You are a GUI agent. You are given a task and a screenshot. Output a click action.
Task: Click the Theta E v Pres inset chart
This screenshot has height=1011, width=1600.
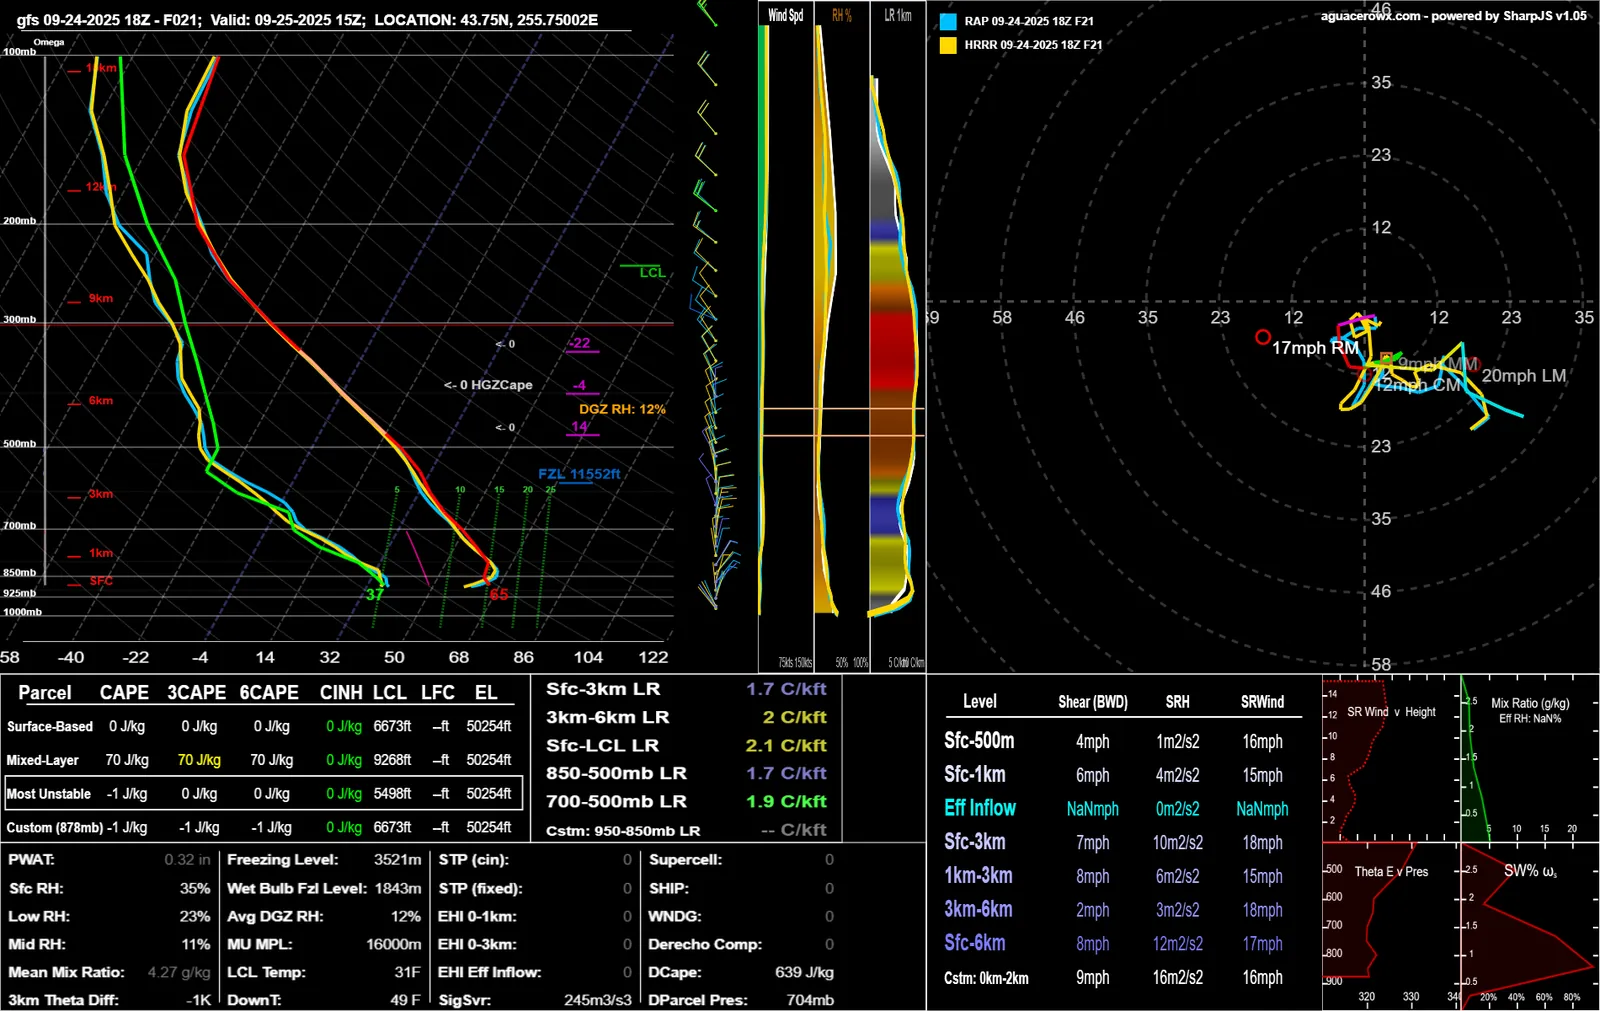tap(1391, 926)
